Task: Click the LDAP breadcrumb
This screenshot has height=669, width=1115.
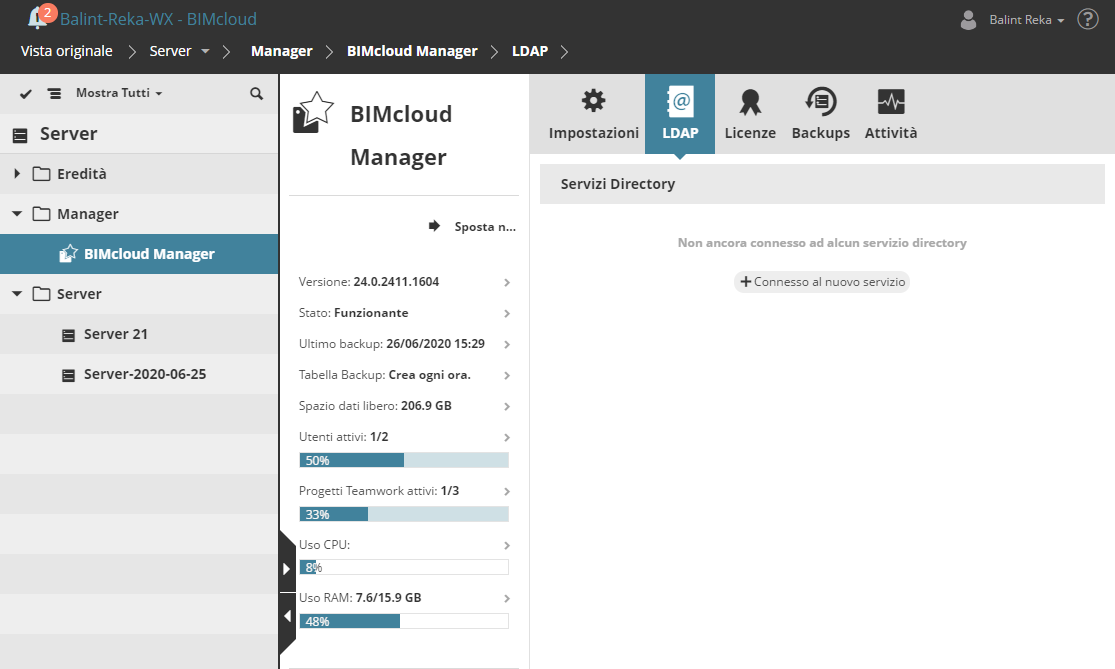Action: (x=530, y=51)
